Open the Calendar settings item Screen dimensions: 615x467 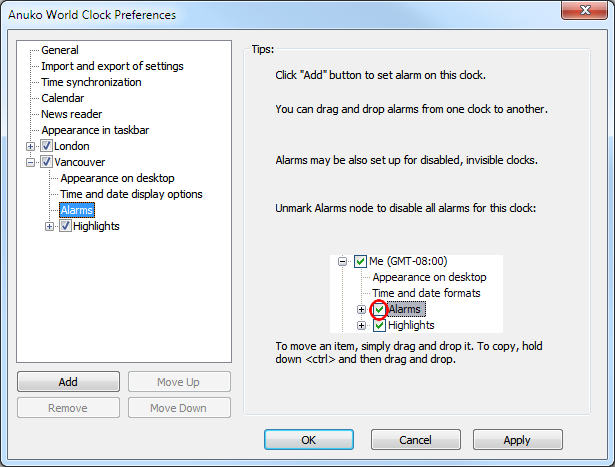pyautogui.click(x=63, y=98)
